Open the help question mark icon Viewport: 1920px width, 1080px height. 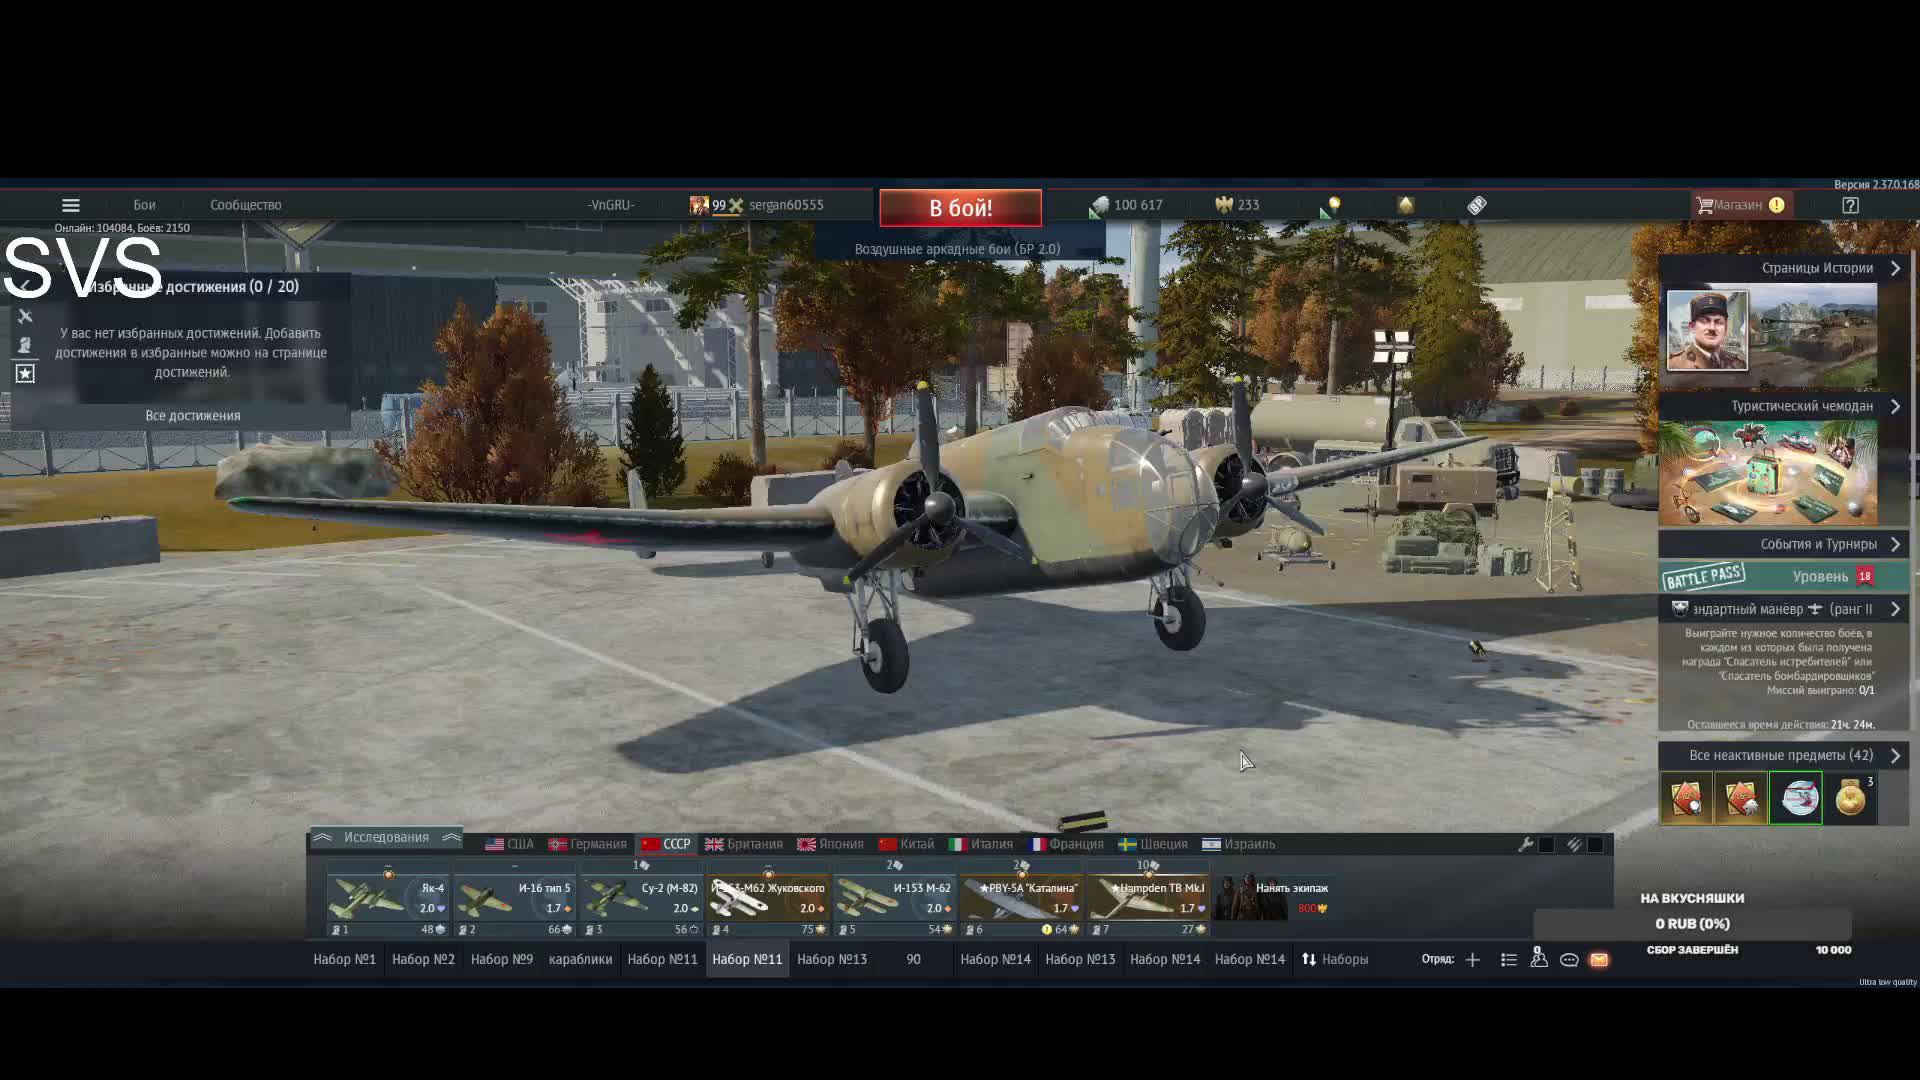1850,205
